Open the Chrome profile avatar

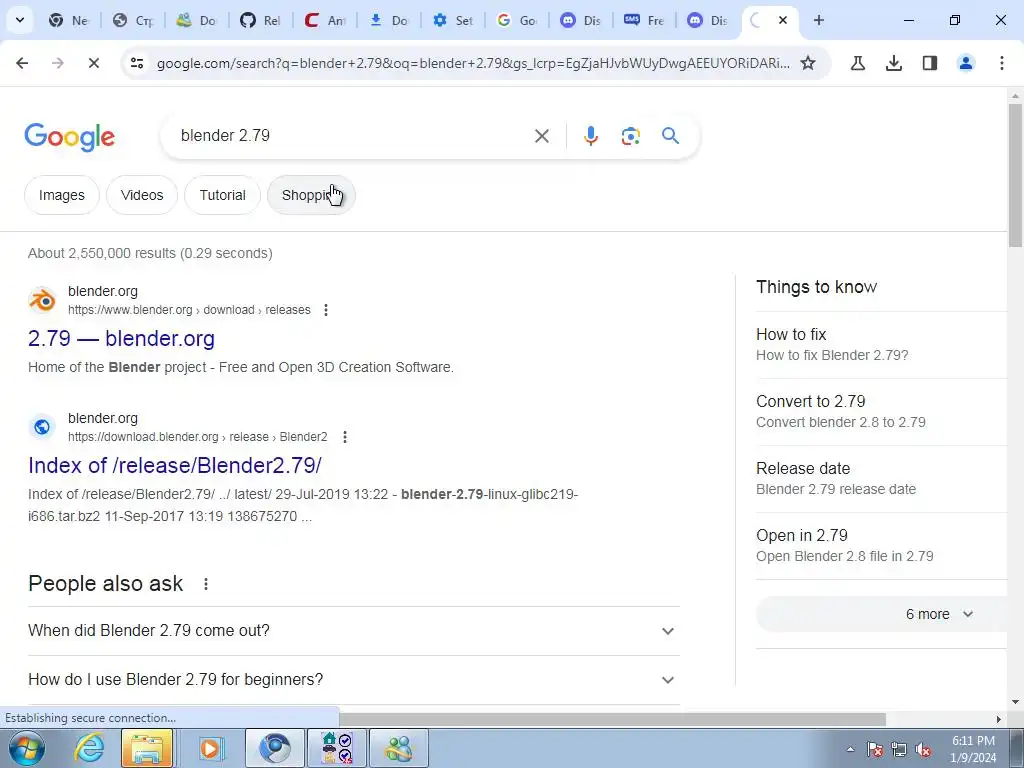point(966,63)
